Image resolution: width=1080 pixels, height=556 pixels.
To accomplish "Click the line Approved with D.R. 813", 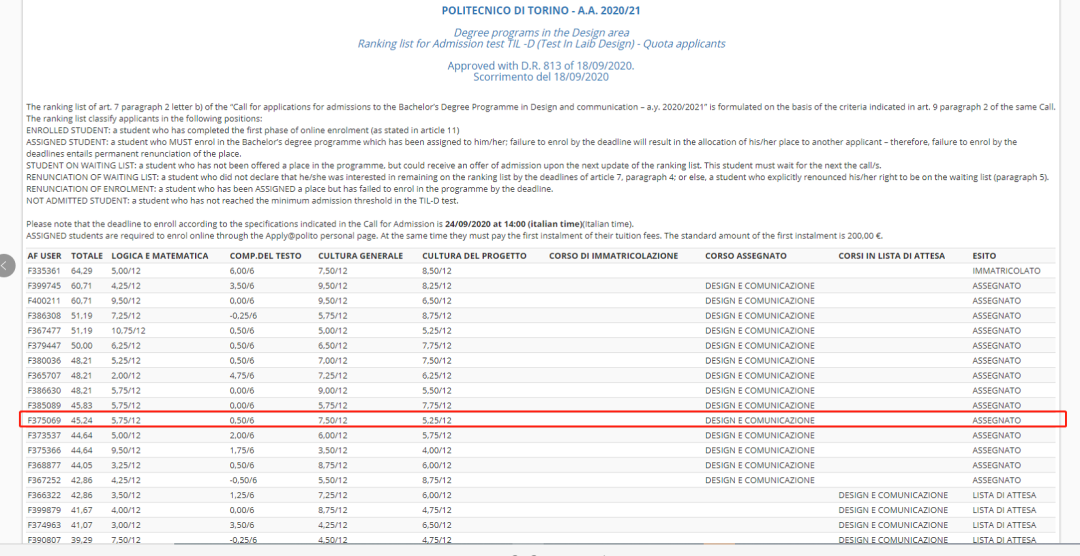I will click(541, 66).
